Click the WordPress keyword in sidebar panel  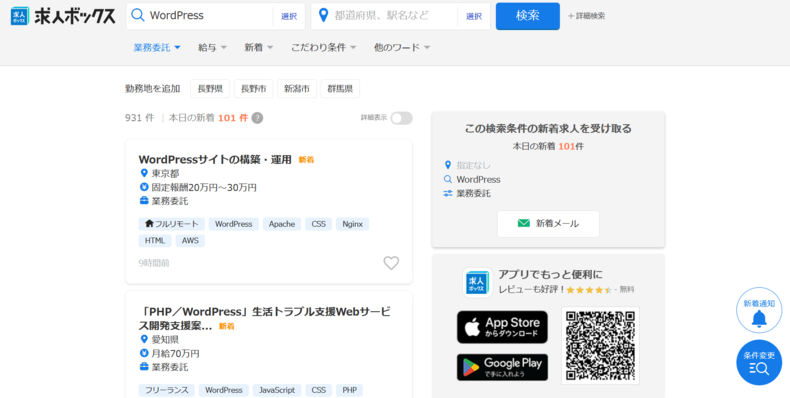point(478,179)
